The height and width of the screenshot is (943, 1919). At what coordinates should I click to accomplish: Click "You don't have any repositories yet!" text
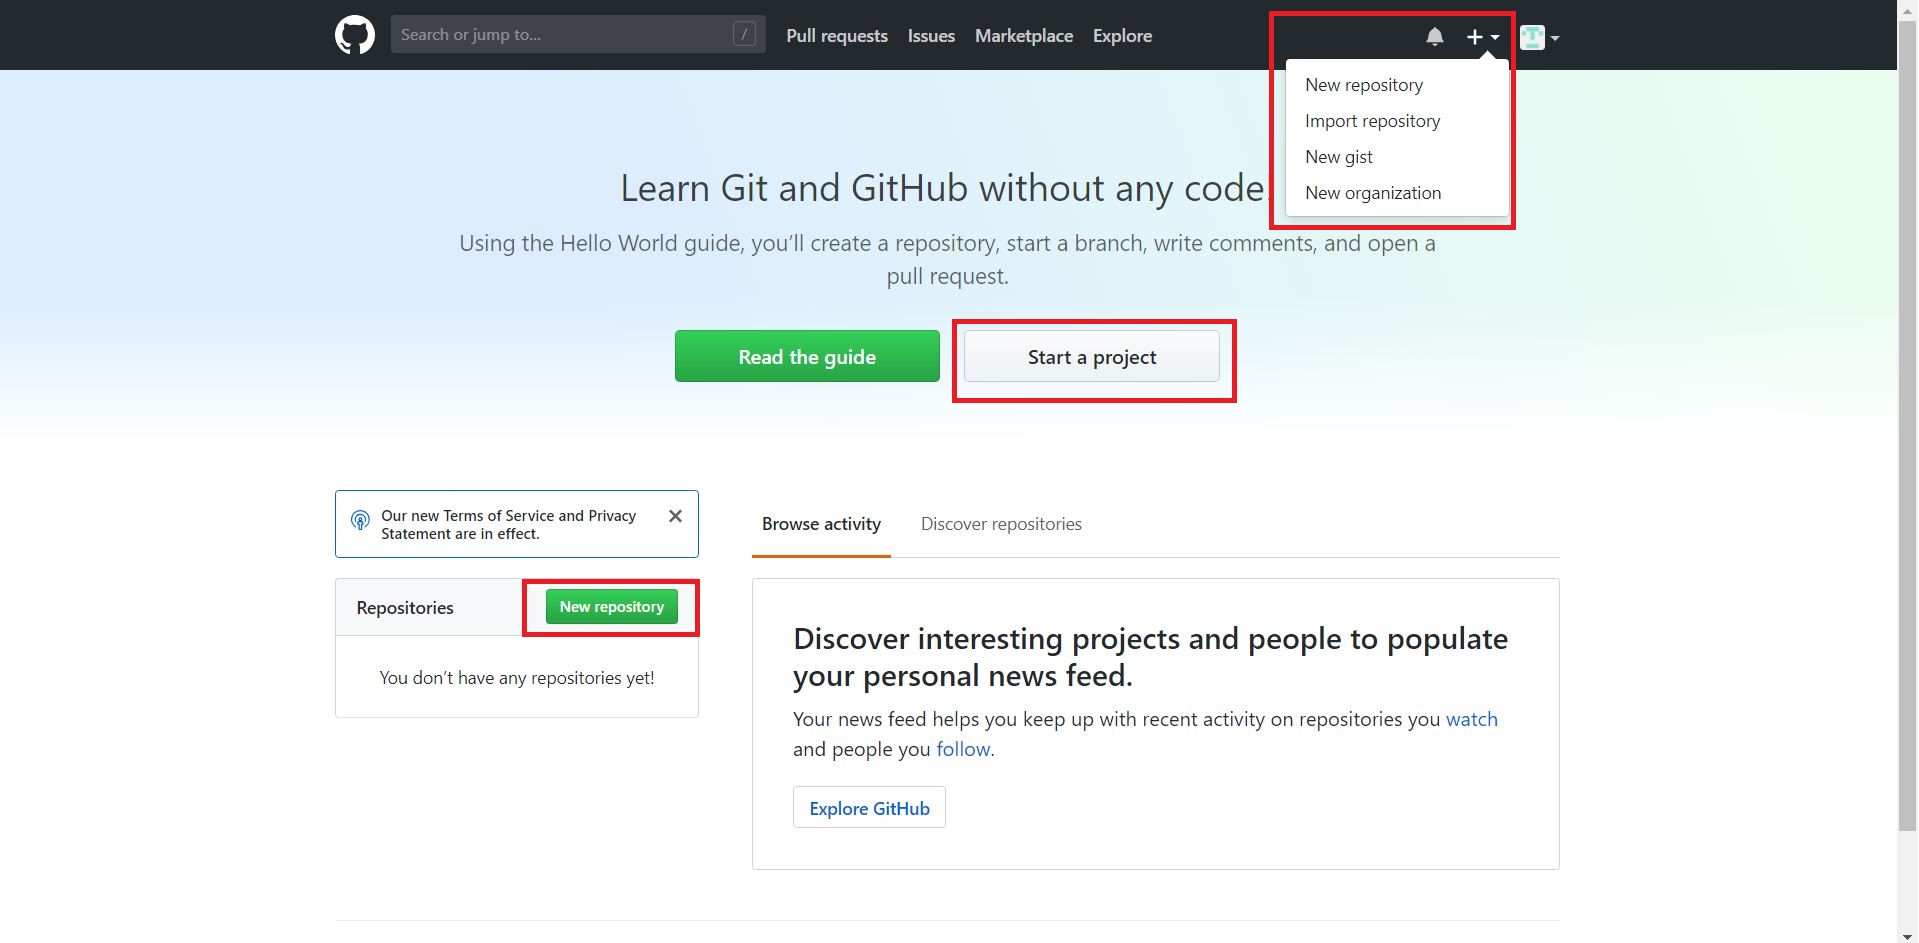[x=517, y=678]
